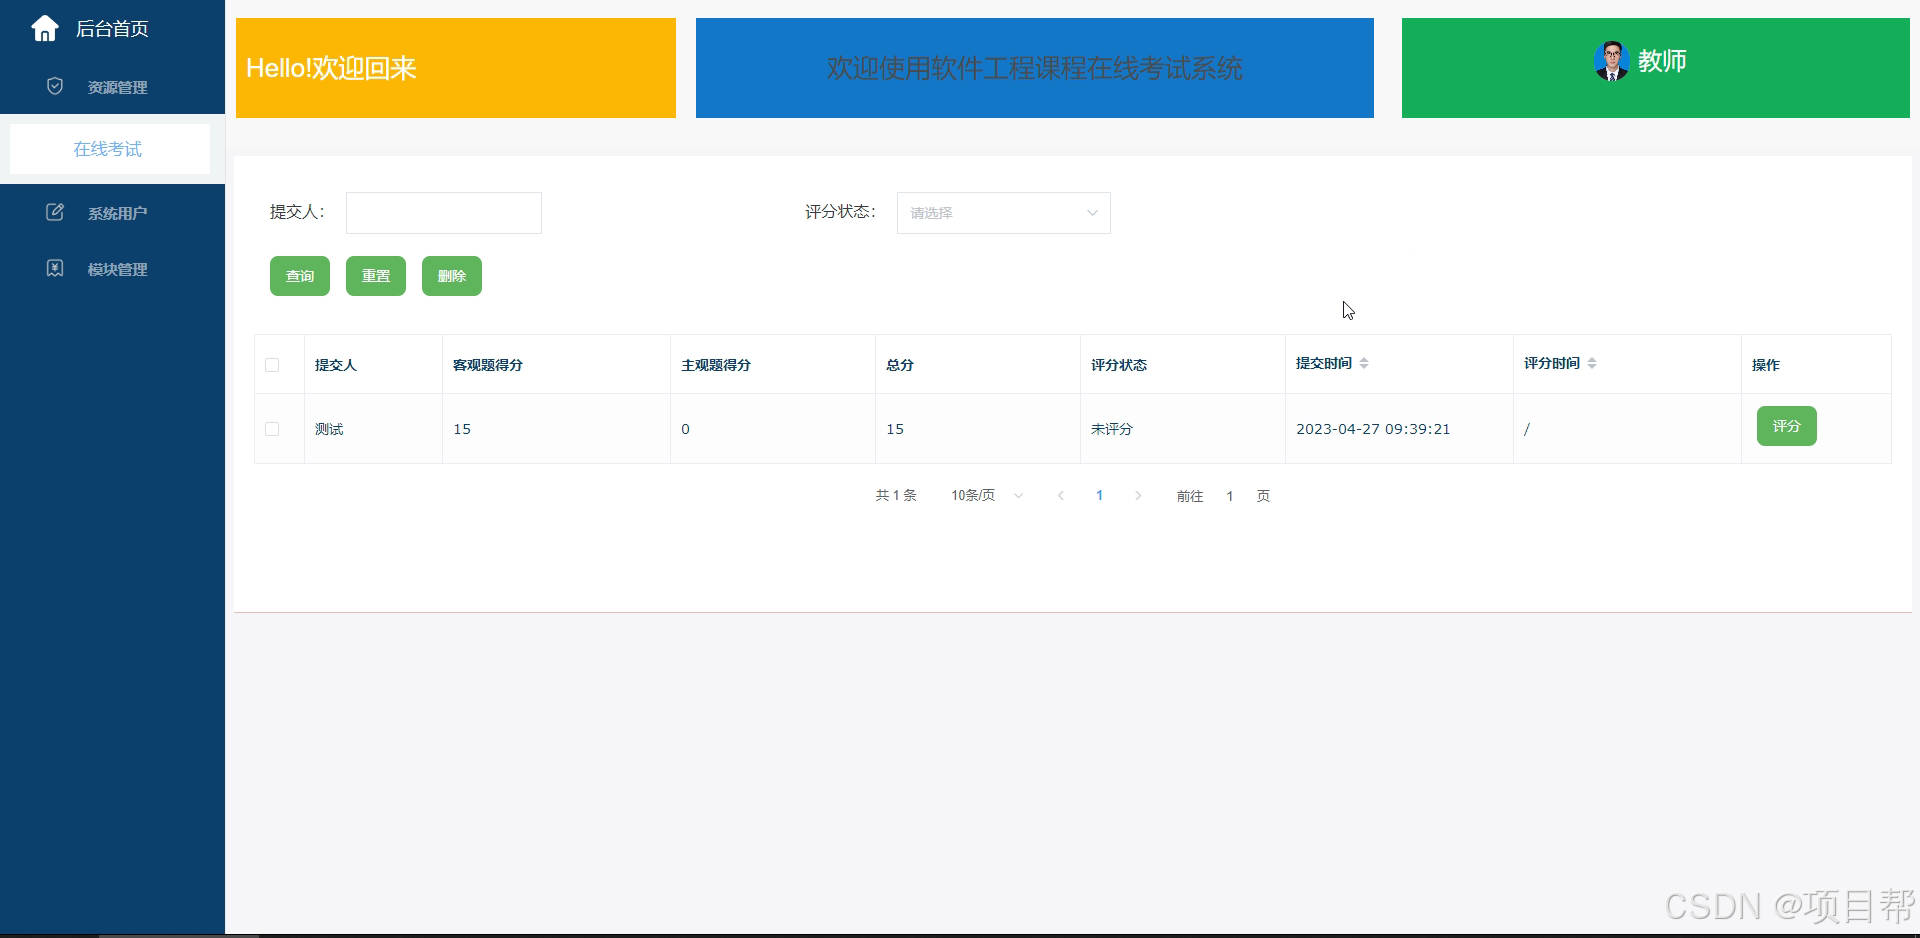The width and height of the screenshot is (1920, 938).
Task: Check the select-all checkbox in table header
Action: click(272, 365)
